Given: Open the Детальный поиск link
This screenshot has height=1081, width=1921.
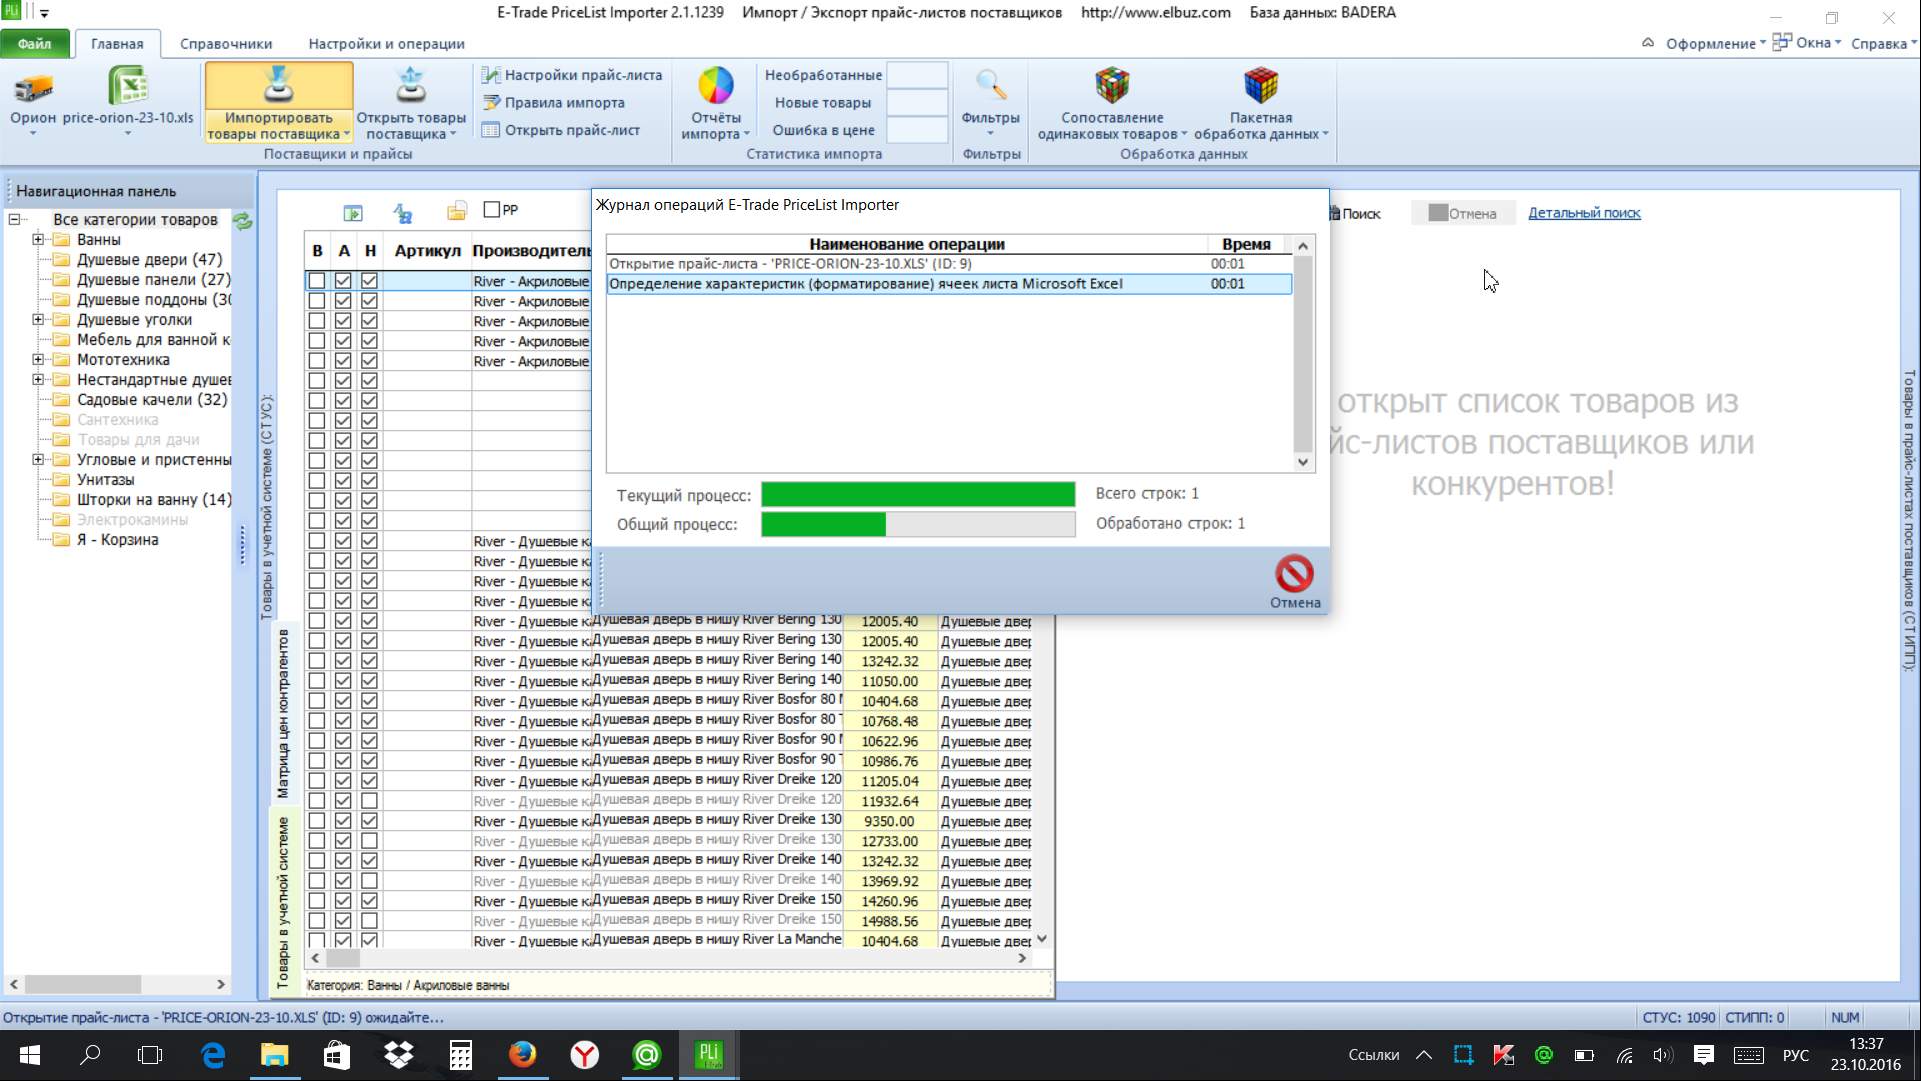Looking at the screenshot, I should click(x=1584, y=213).
